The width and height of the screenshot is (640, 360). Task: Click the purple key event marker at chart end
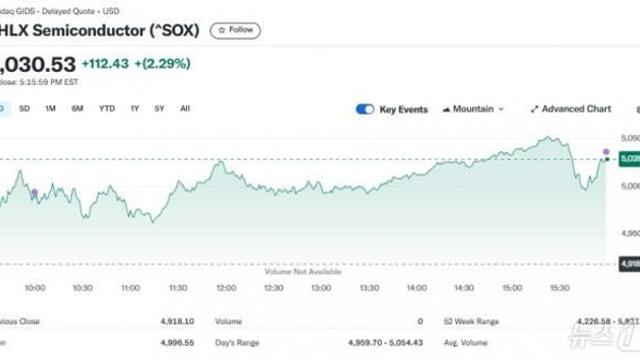coord(606,152)
